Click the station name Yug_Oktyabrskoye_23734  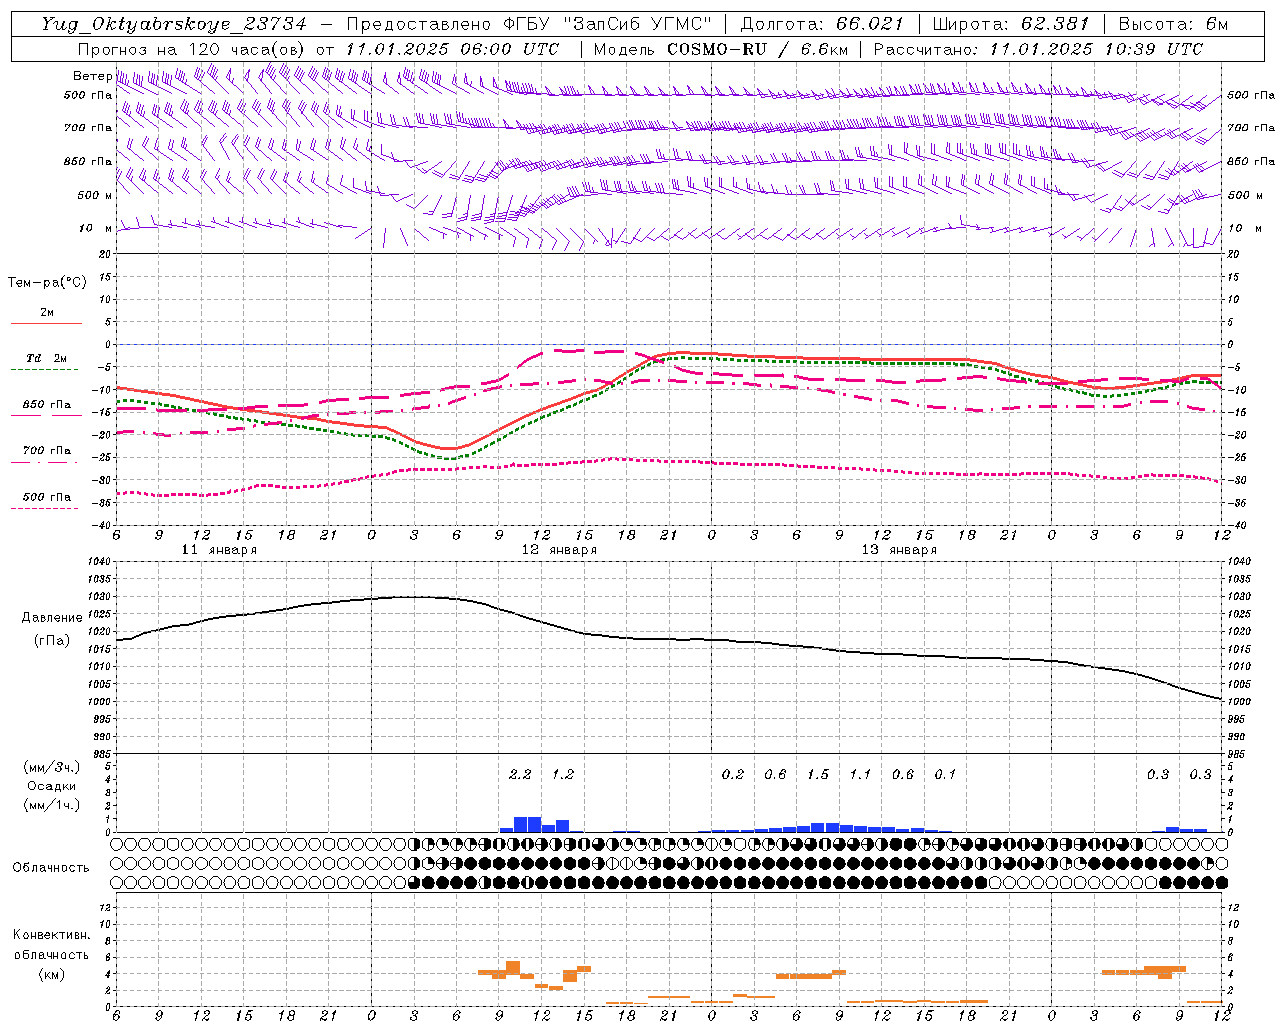click(174, 24)
